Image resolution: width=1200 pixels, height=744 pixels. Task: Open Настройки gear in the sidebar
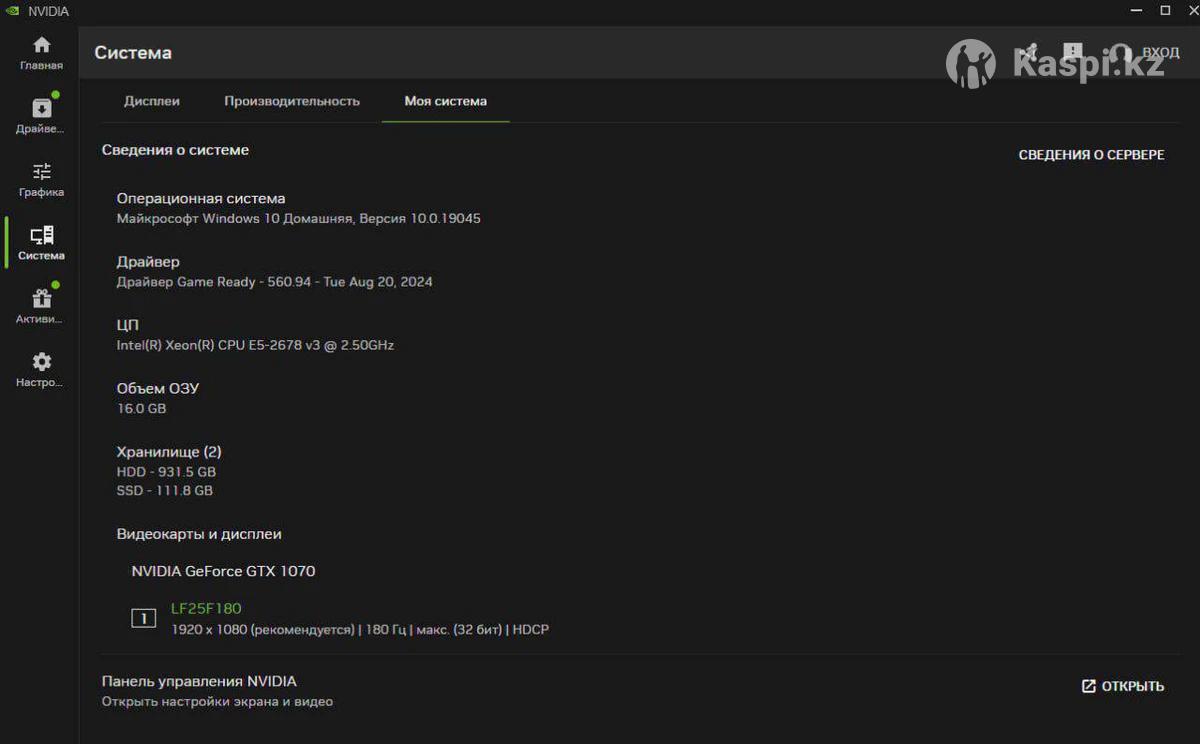(x=41, y=370)
